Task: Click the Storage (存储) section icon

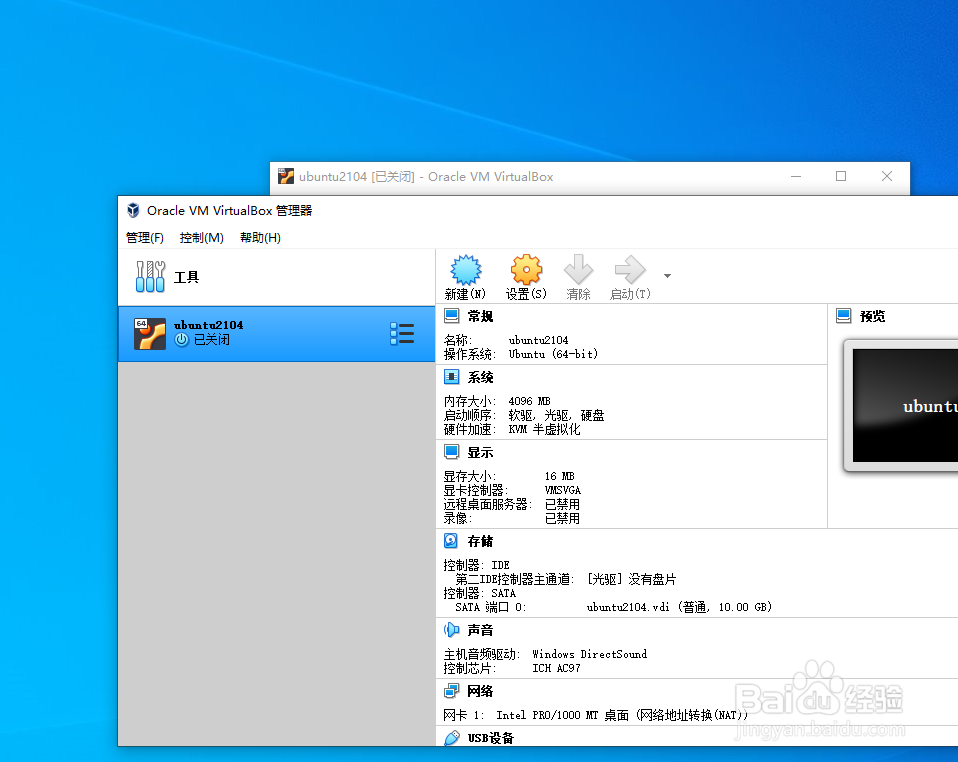Action: pos(451,541)
